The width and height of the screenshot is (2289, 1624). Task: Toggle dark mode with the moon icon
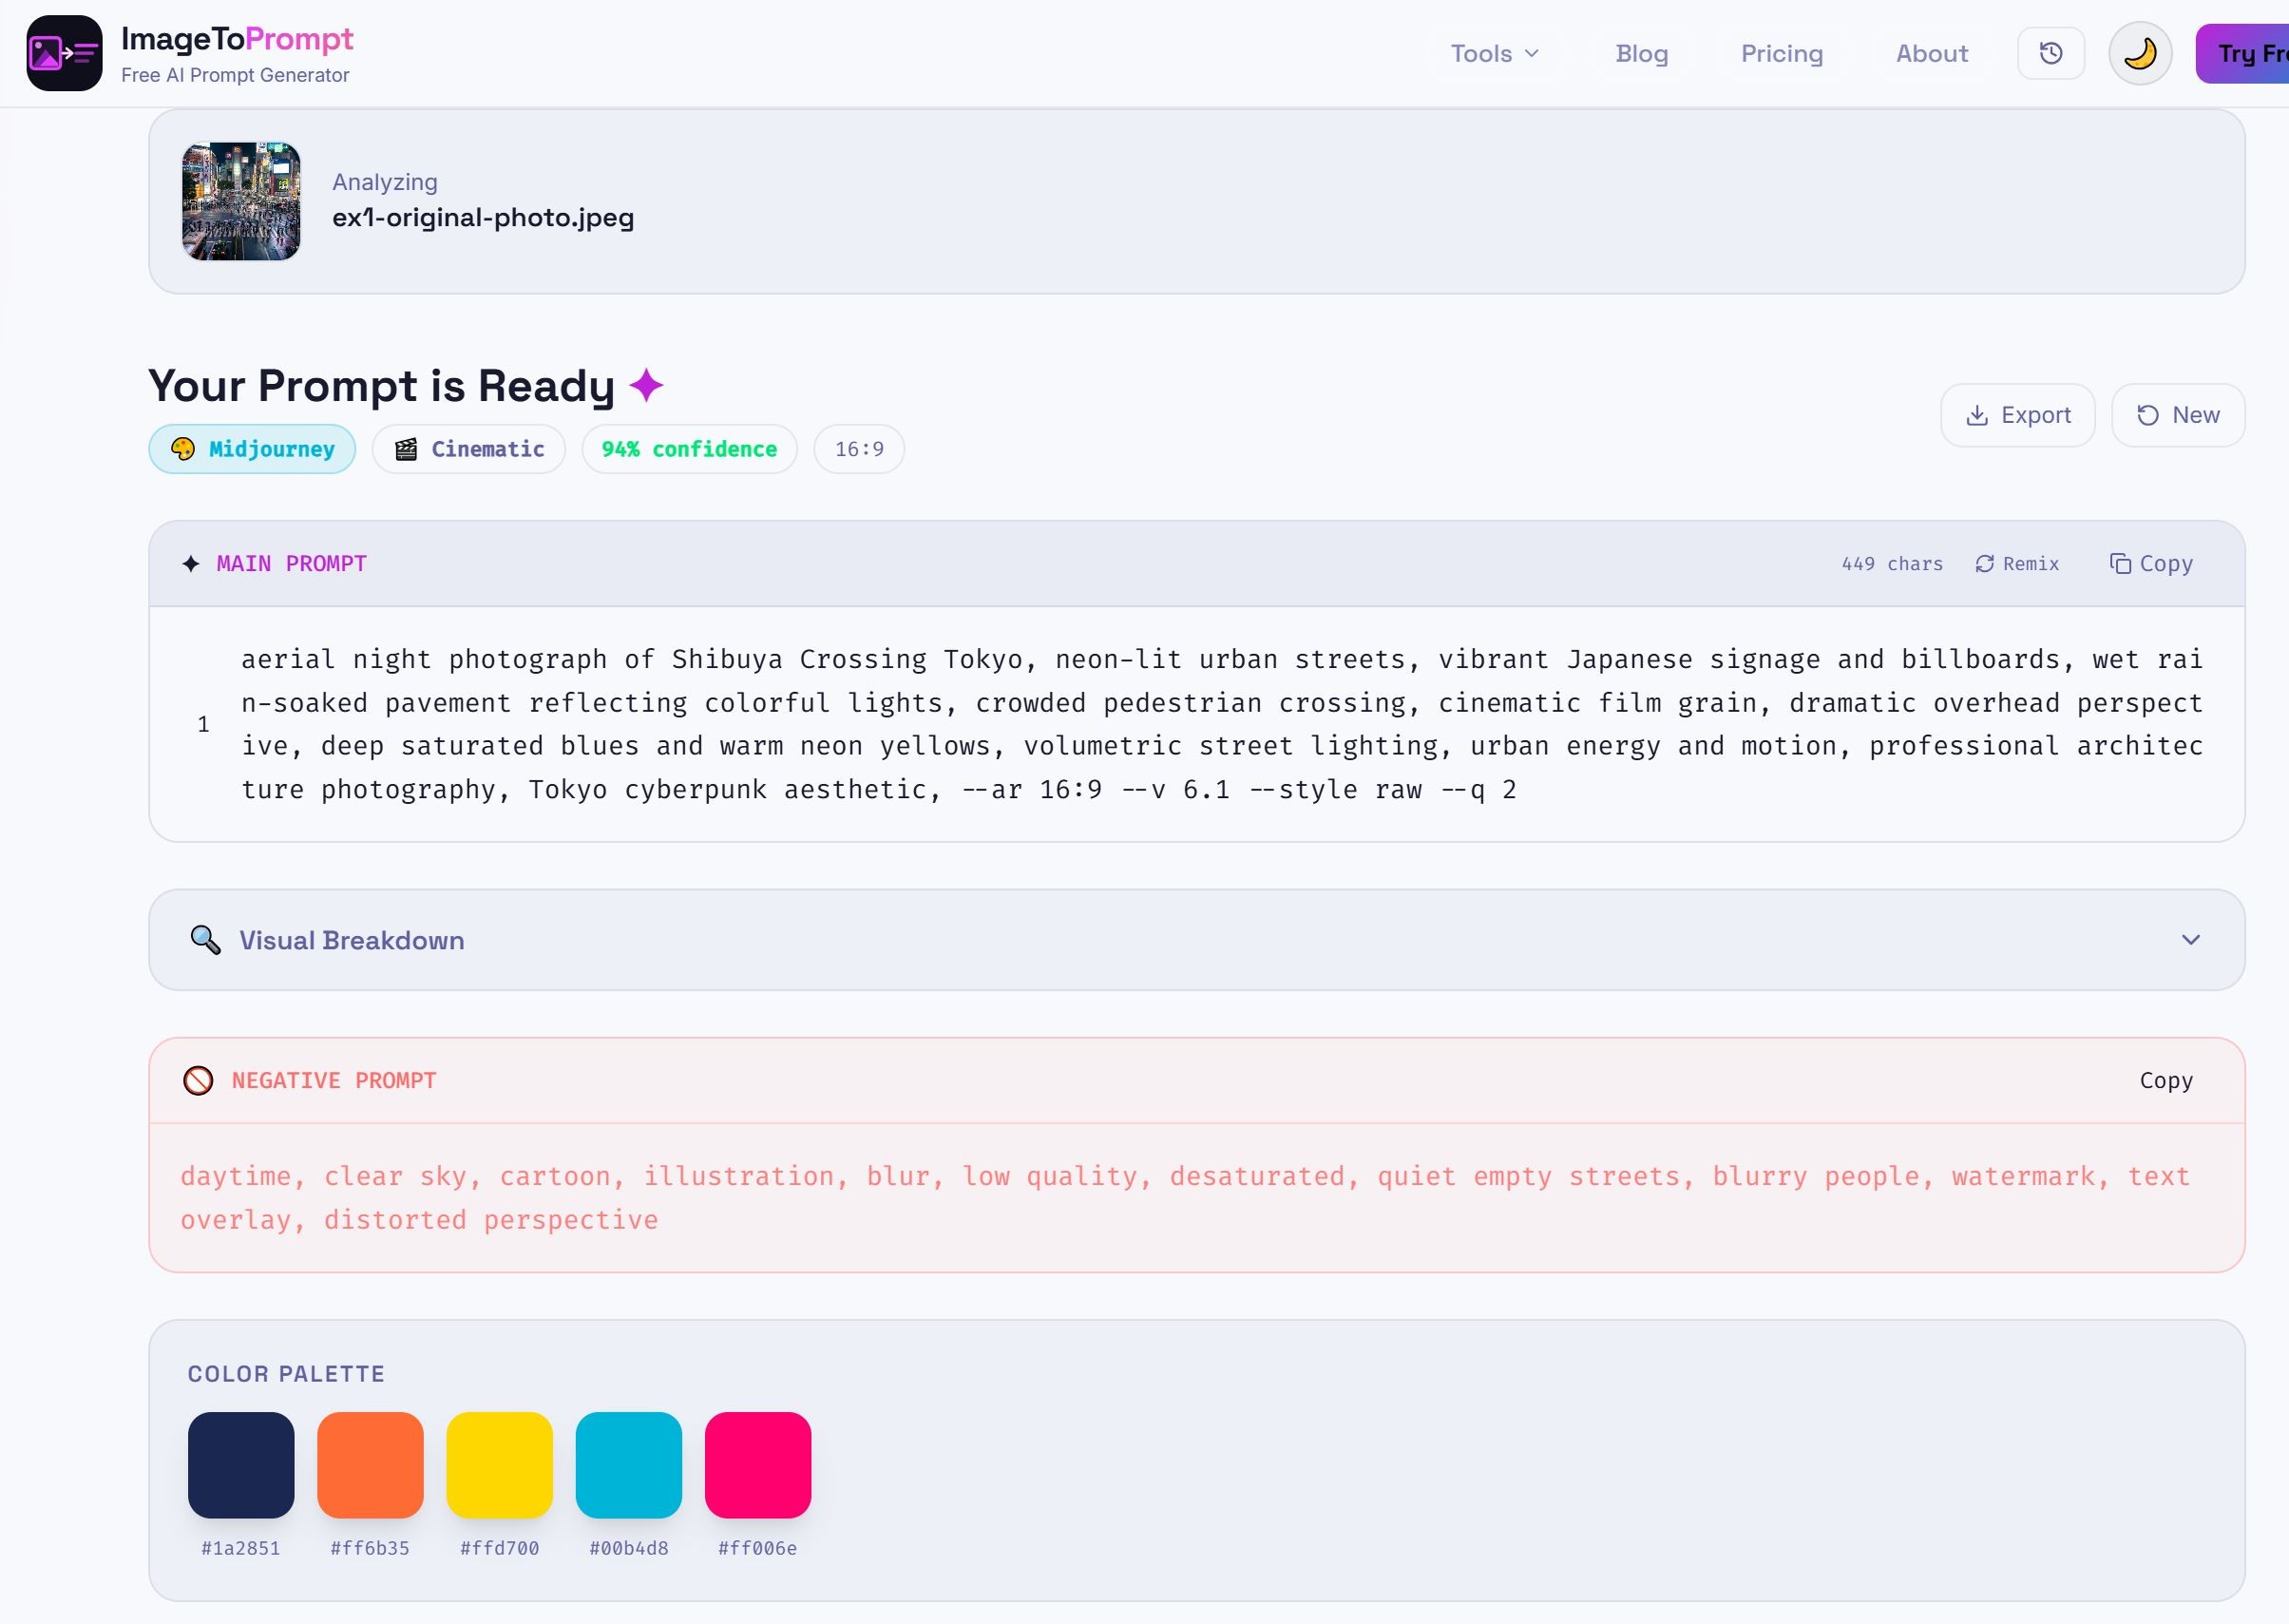click(x=2140, y=53)
